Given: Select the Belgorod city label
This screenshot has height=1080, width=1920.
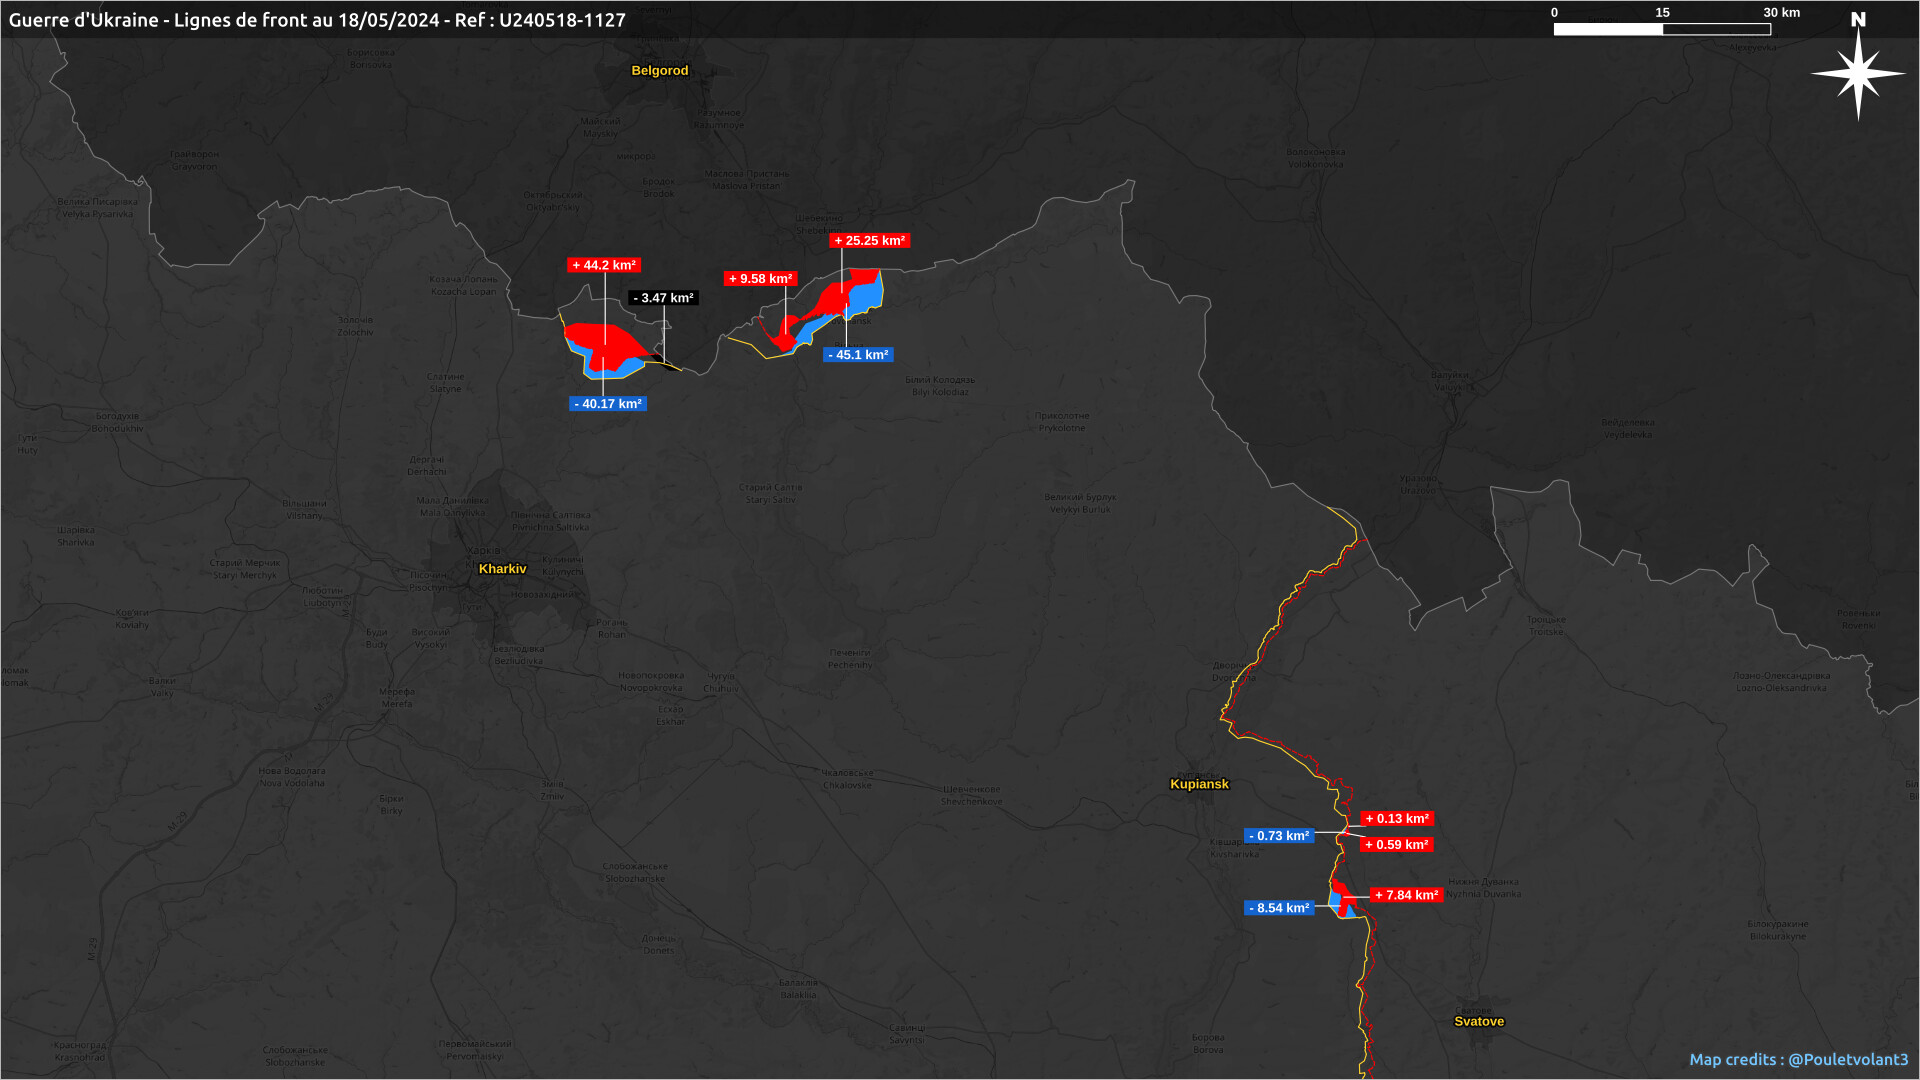Looking at the screenshot, I should point(660,71).
